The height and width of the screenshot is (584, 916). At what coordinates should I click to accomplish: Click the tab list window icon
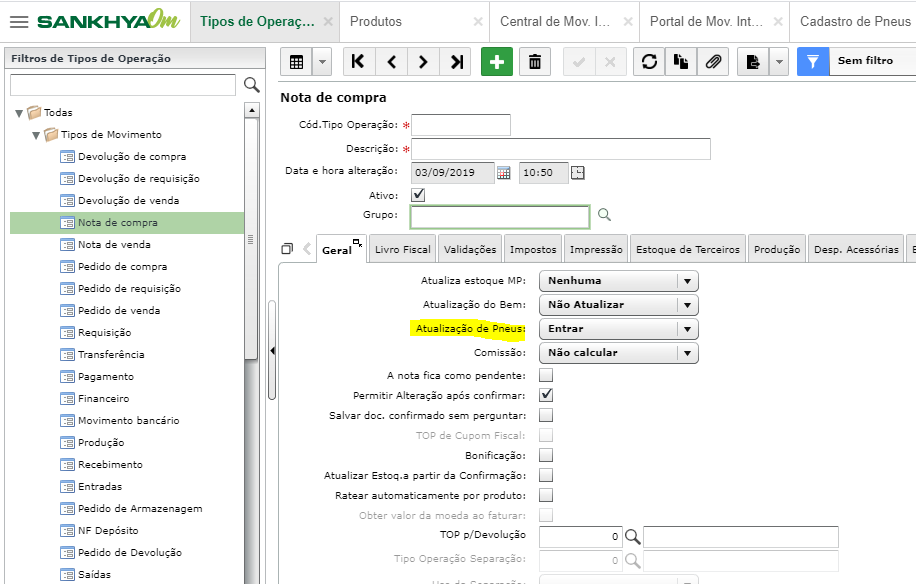tap(287, 249)
